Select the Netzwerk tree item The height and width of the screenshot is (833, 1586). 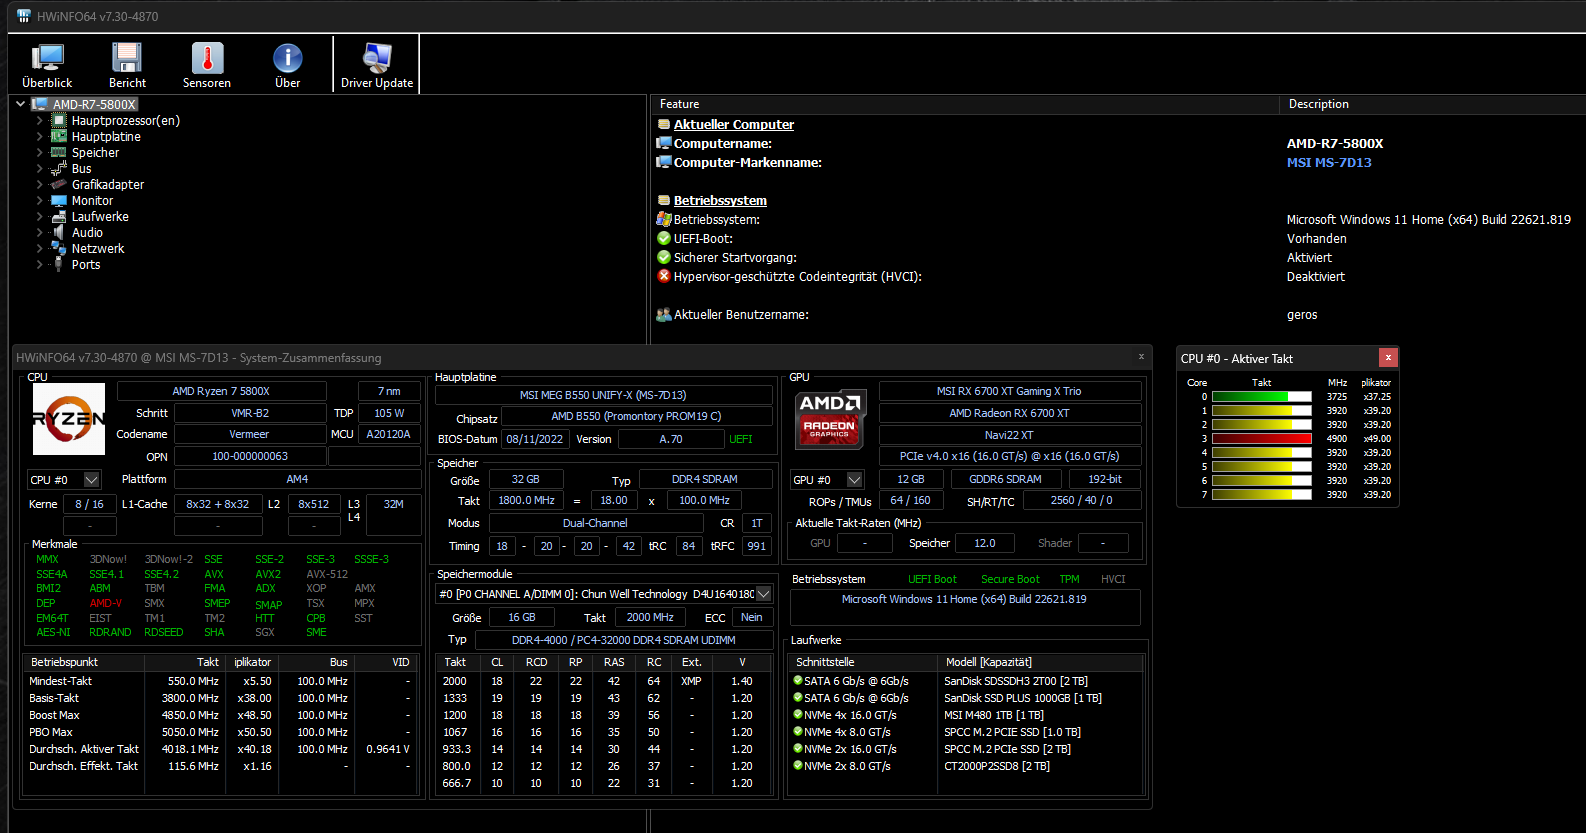click(x=98, y=248)
